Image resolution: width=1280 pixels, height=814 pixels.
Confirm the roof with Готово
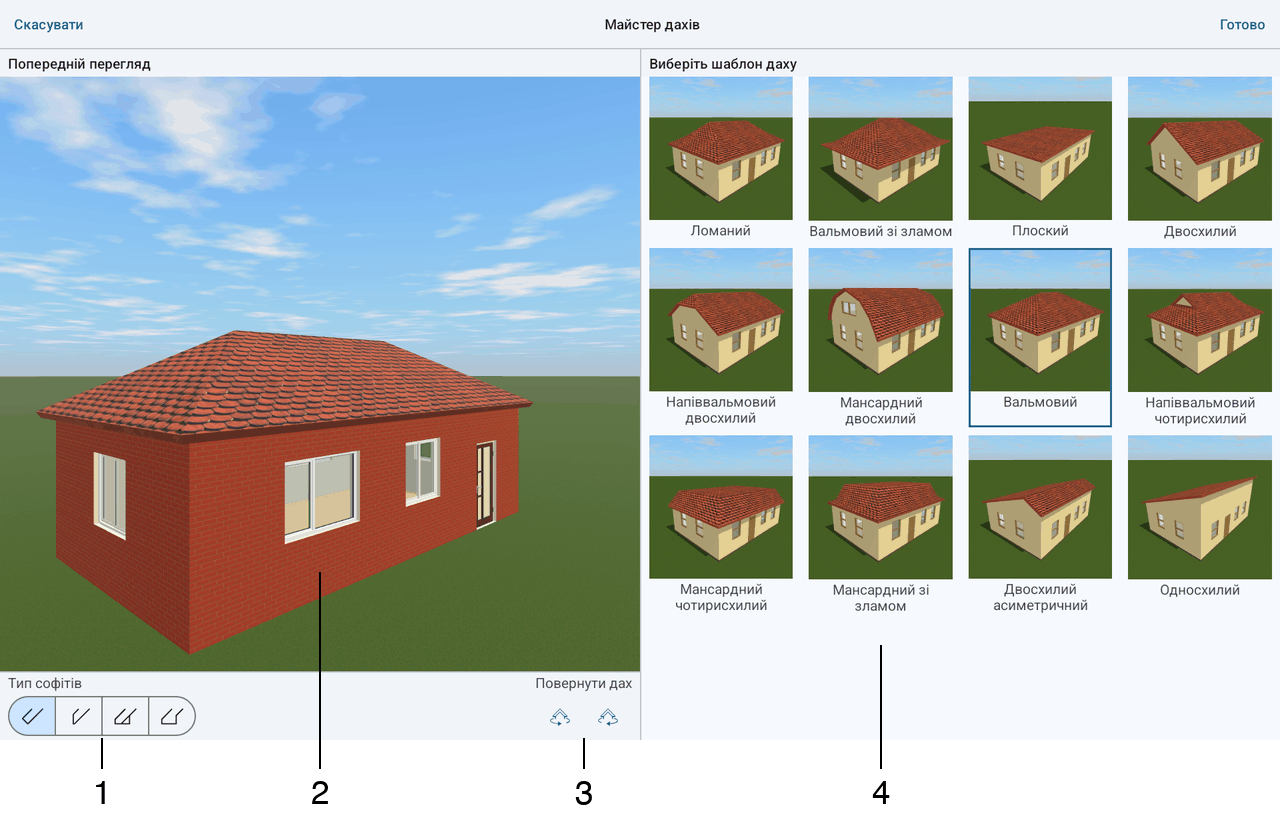(x=1242, y=24)
